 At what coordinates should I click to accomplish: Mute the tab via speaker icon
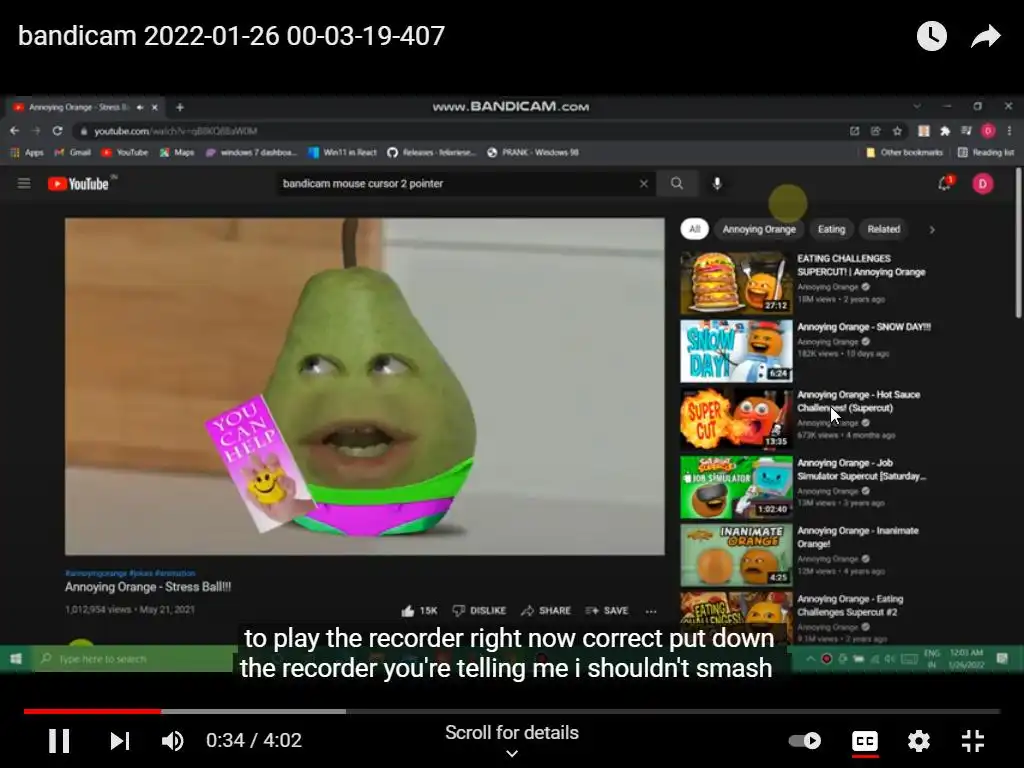tap(140, 107)
